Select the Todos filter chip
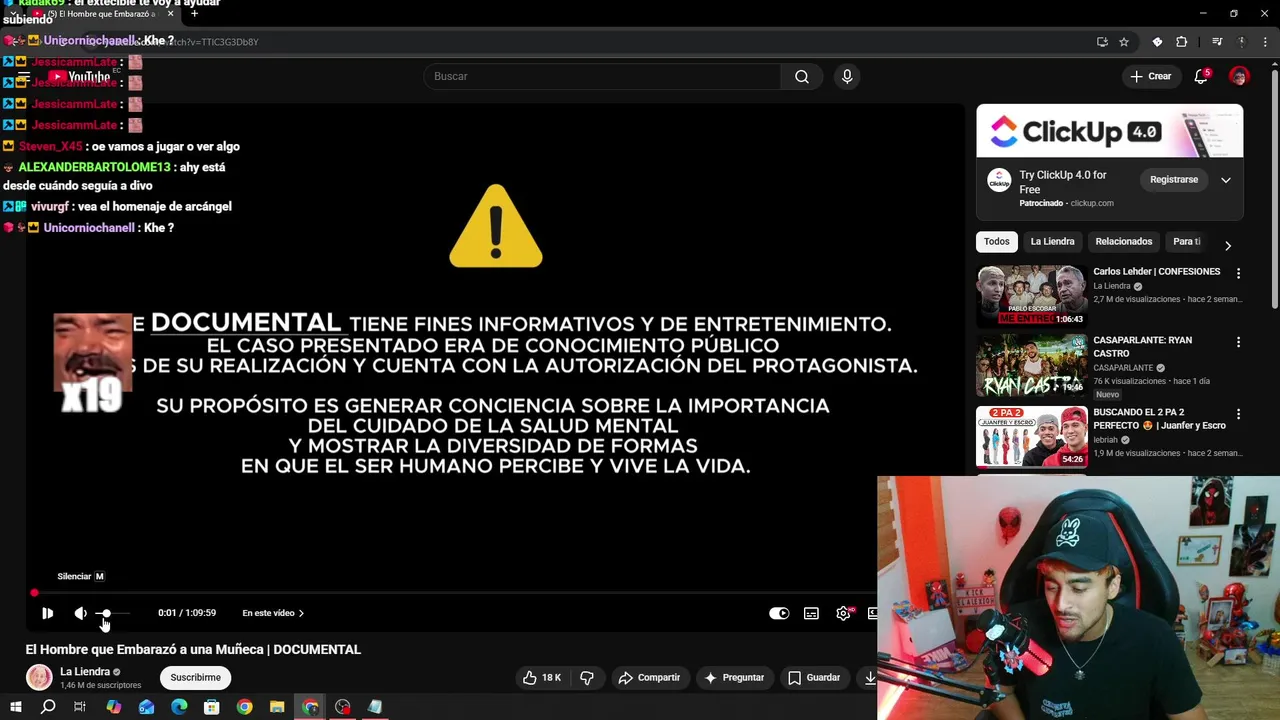Viewport: 1280px width, 720px height. coord(996,241)
